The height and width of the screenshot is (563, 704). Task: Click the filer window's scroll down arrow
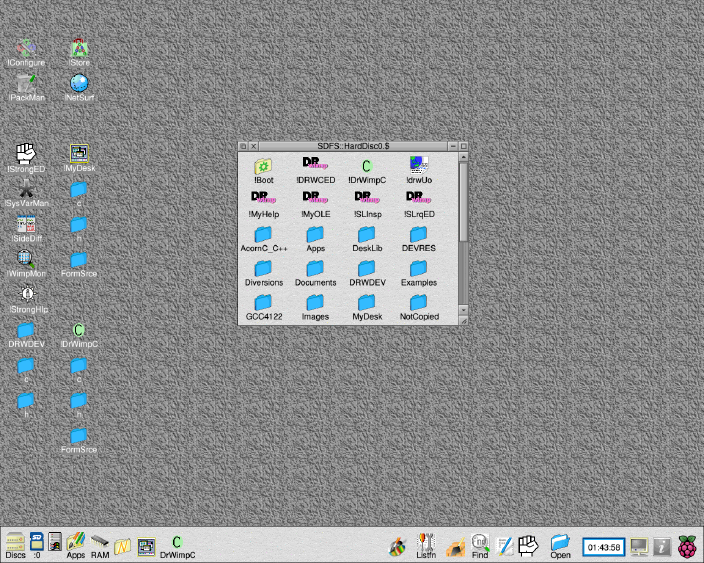point(463,309)
